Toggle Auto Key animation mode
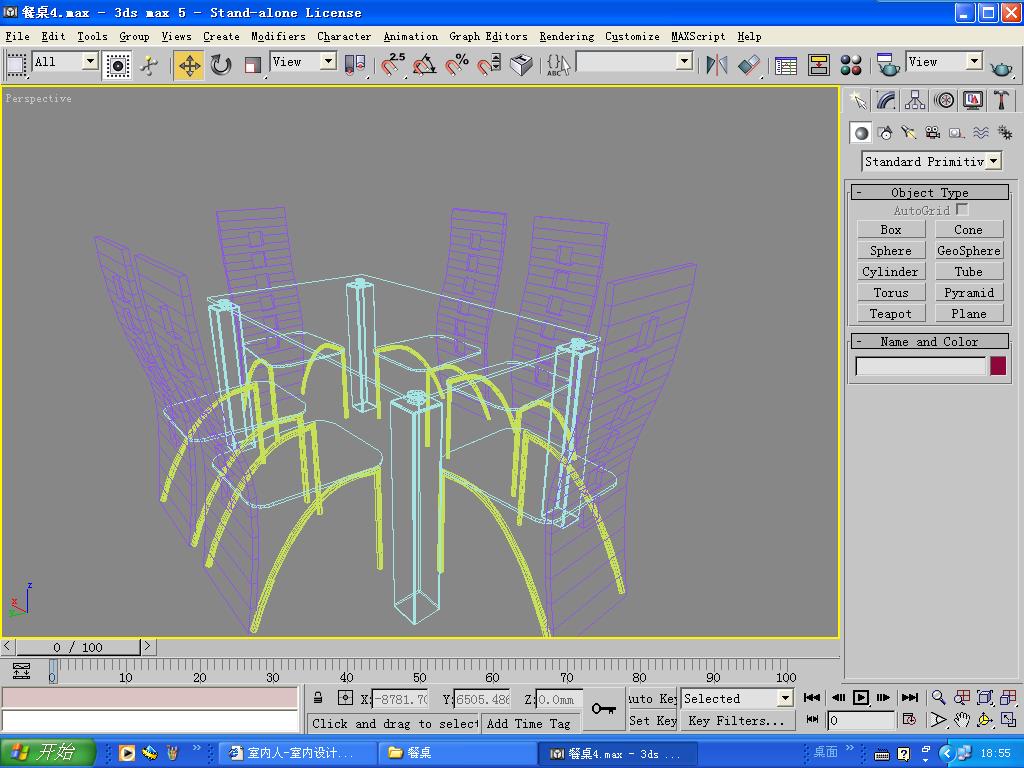 [x=653, y=699]
